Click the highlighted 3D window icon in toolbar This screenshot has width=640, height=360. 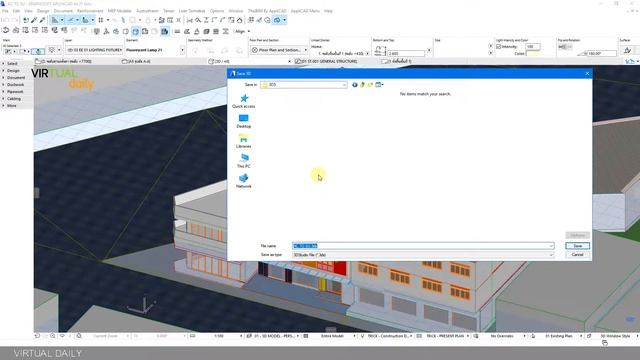[x=277, y=20]
